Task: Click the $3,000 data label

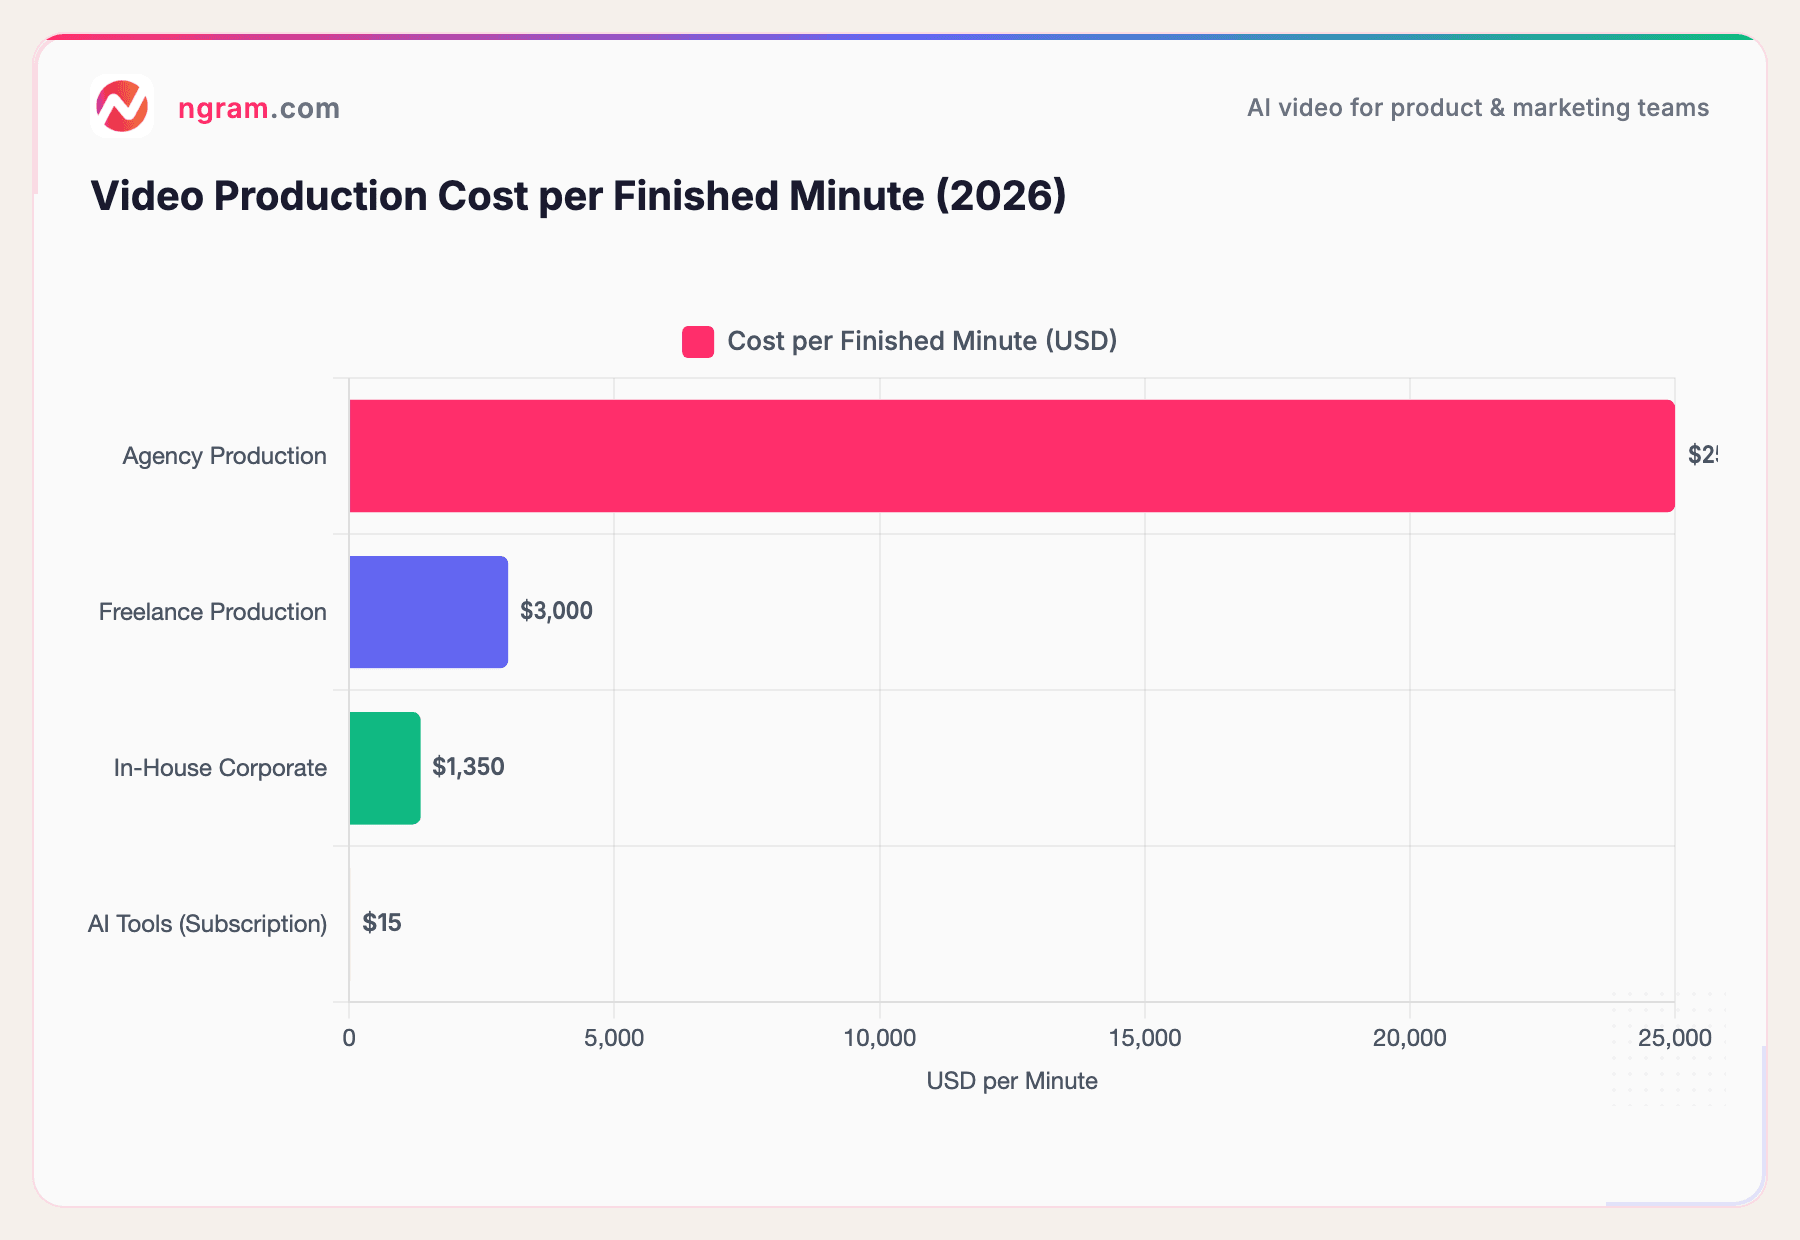Action: point(555,611)
